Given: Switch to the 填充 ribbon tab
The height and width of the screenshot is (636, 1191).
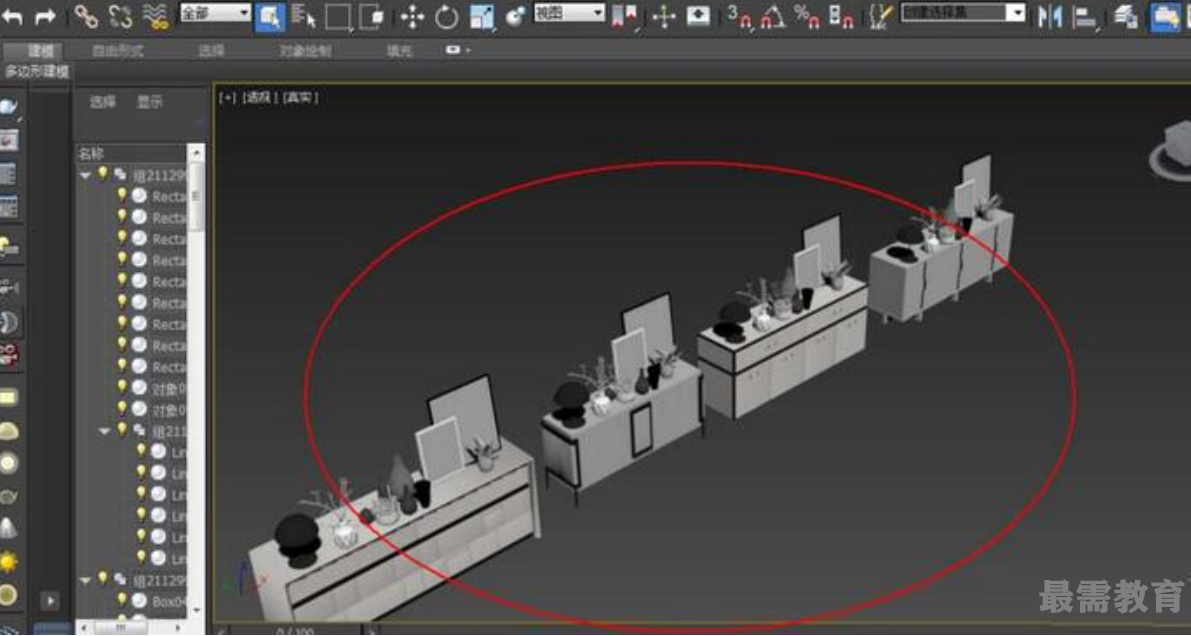Looking at the screenshot, I should click(400, 51).
